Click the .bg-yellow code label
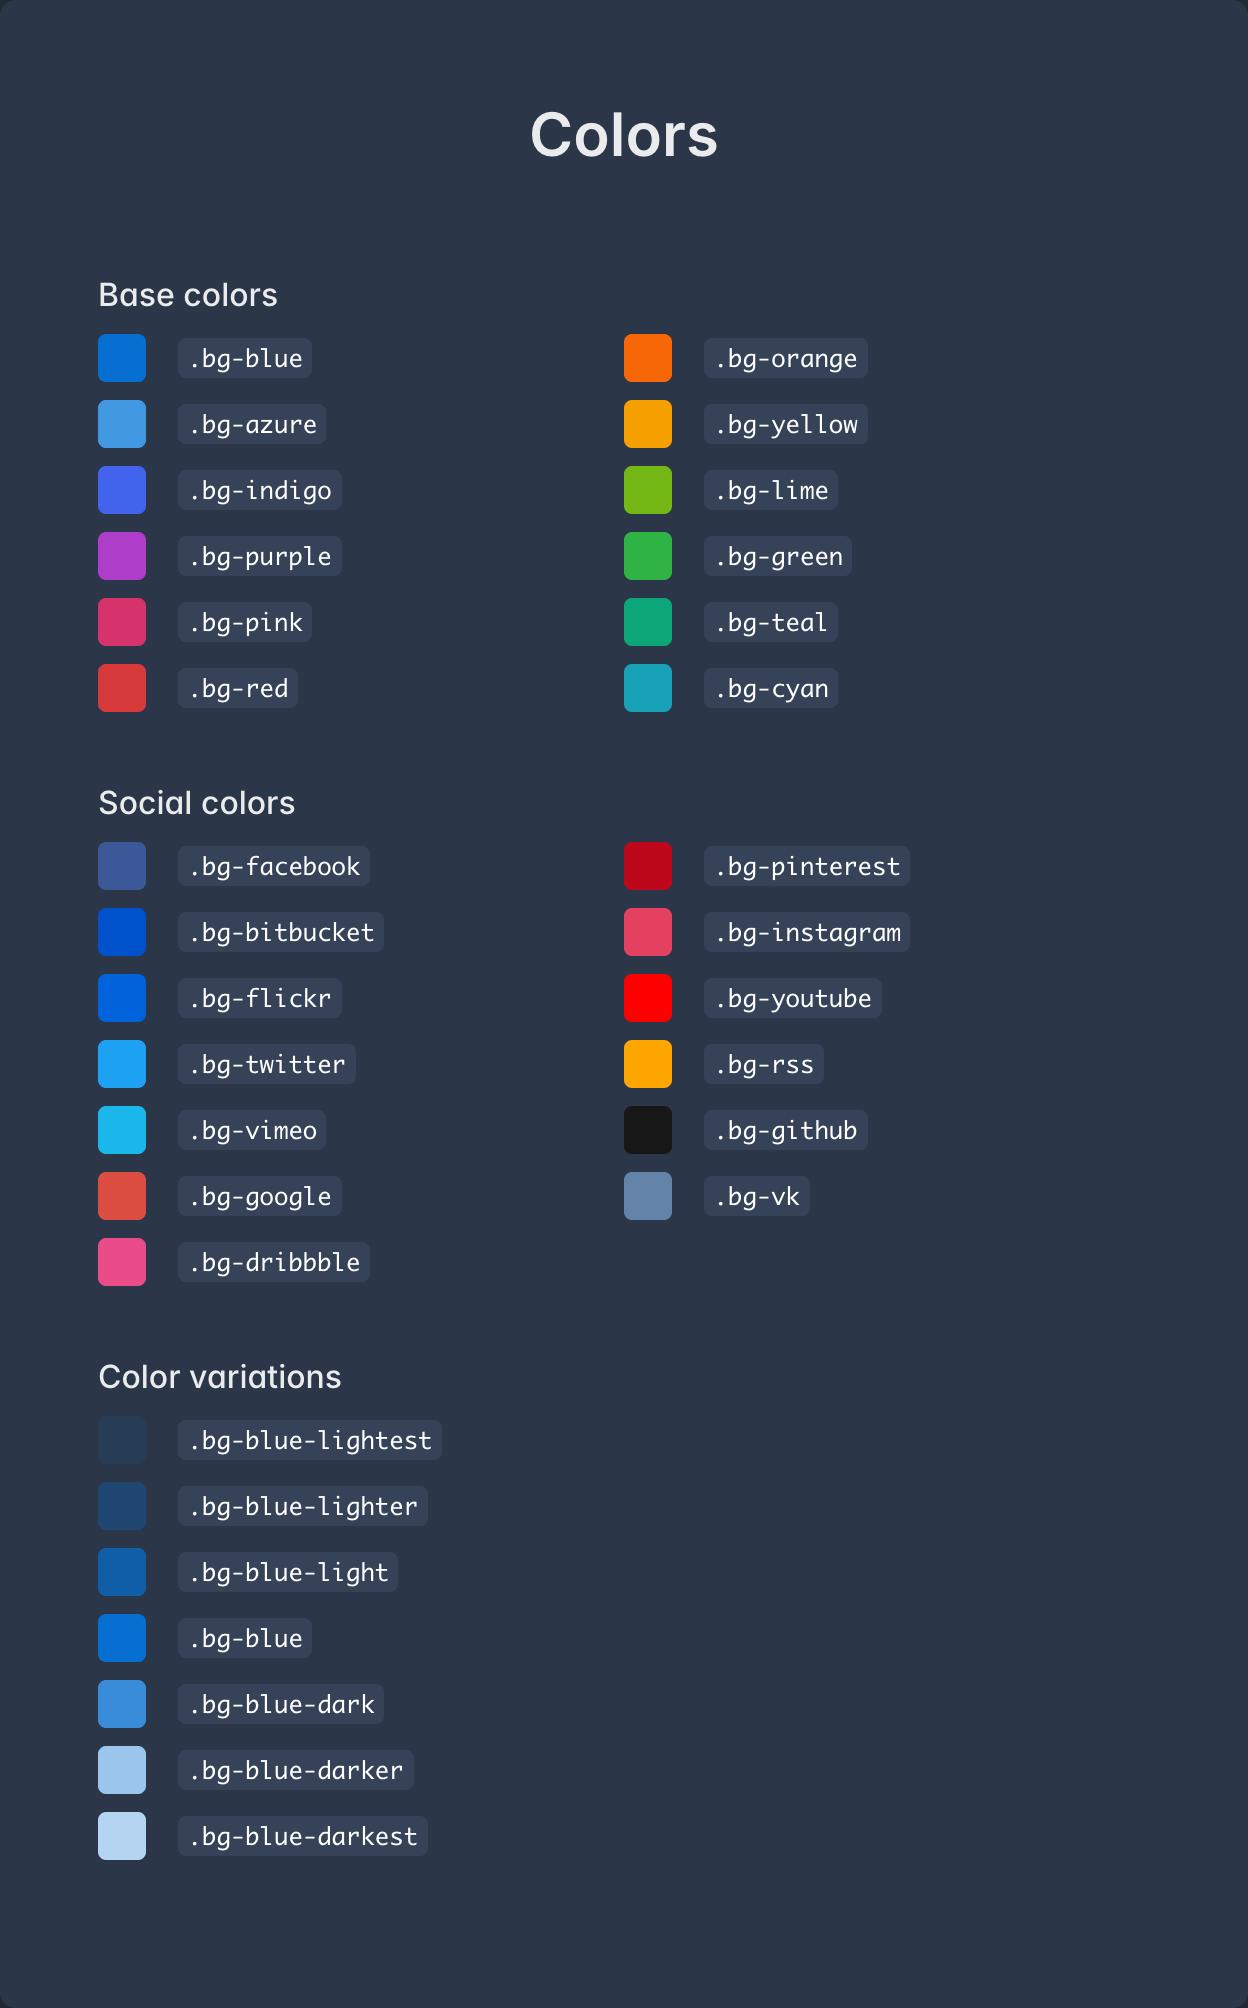1248x2008 pixels. (x=786, y=424)
